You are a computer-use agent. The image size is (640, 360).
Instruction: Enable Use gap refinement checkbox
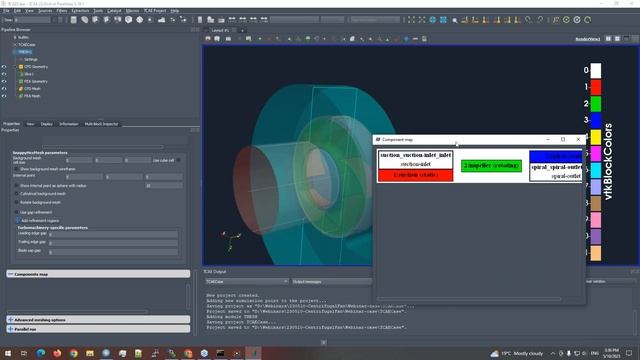pyautogui.click(x=16, y=212)
